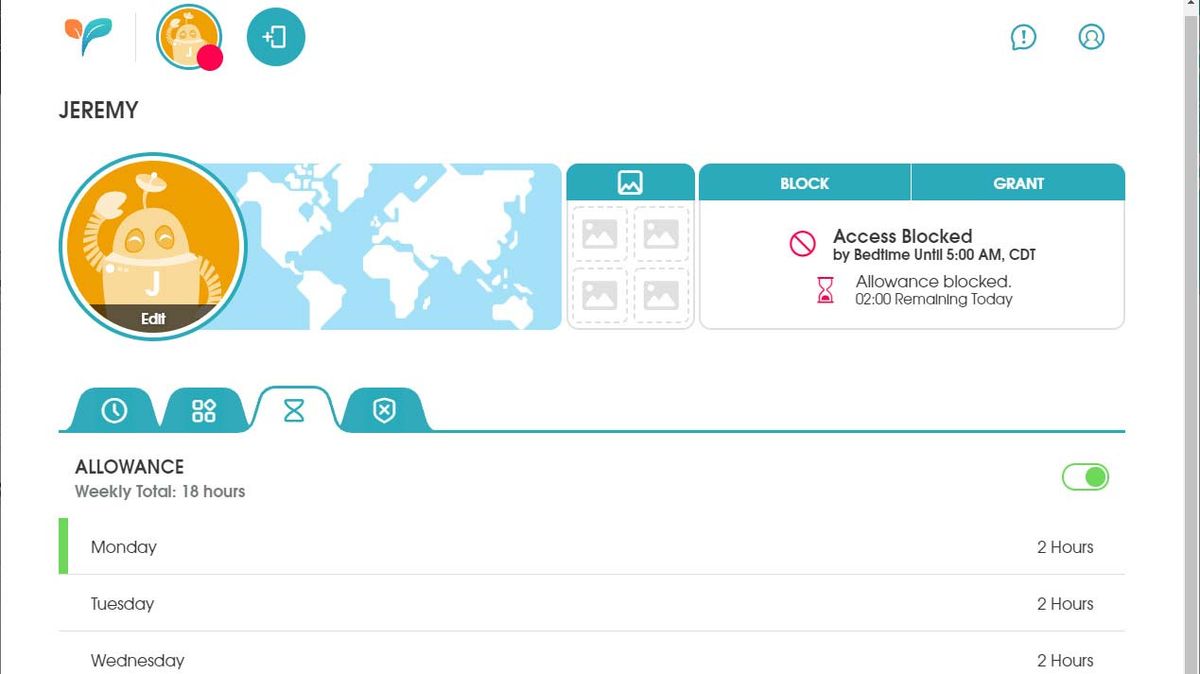
Task: Switch to the BLOCK tab
Action: click(806, 183)
